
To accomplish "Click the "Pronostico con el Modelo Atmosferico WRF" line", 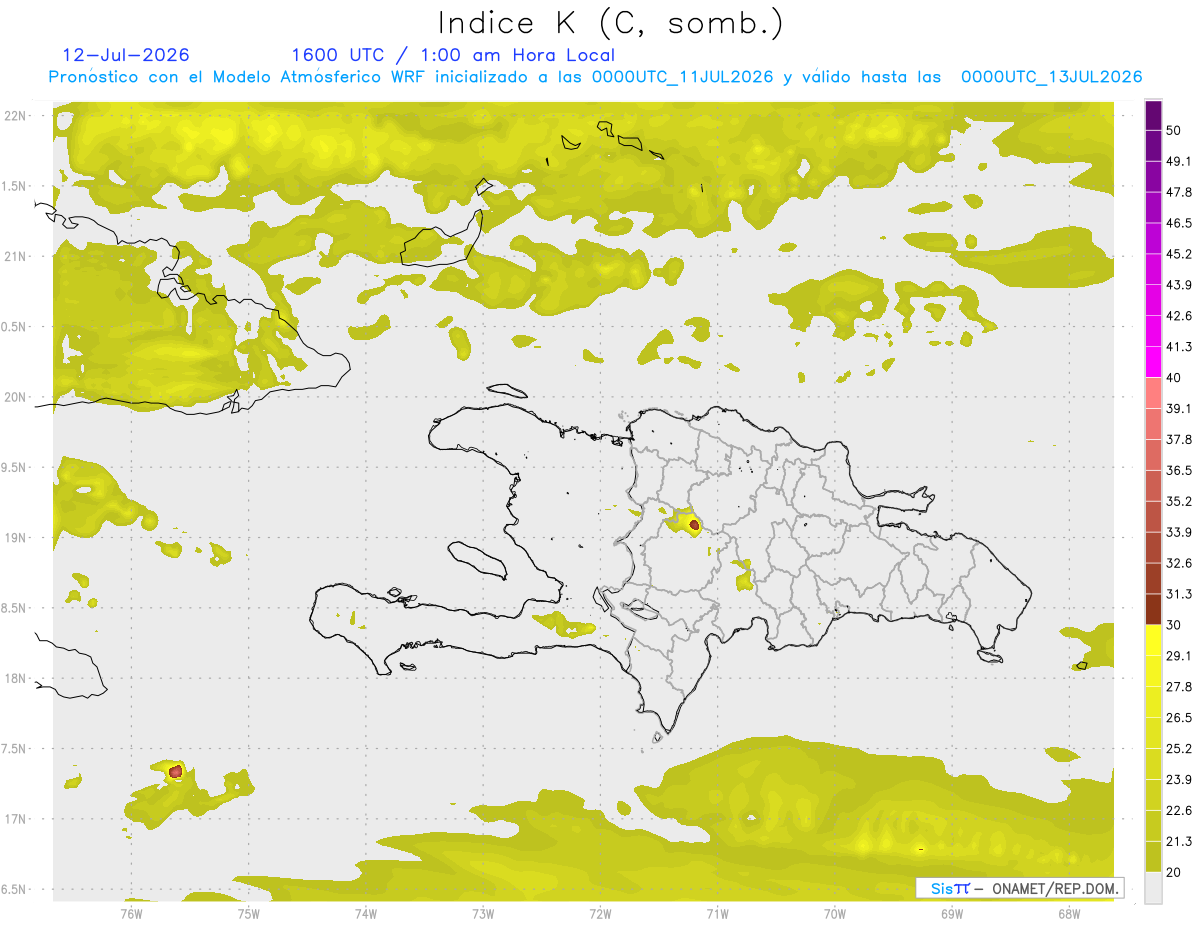I will (x=595, y=77).
